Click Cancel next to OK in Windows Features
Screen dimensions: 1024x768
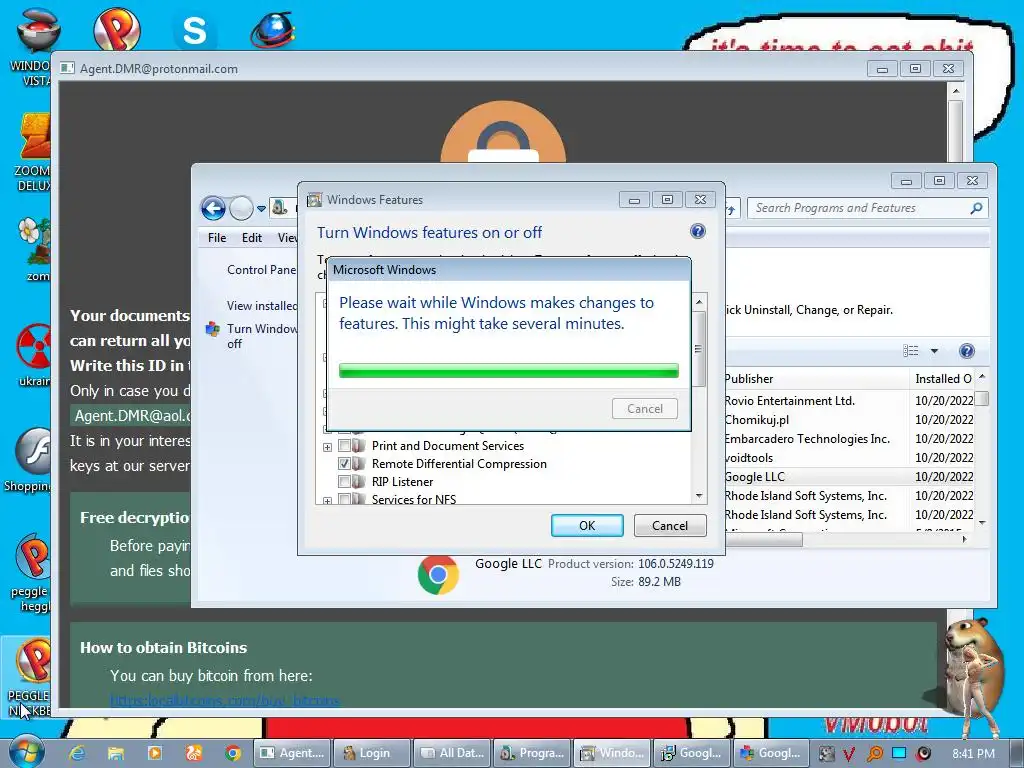pos(670,526)
